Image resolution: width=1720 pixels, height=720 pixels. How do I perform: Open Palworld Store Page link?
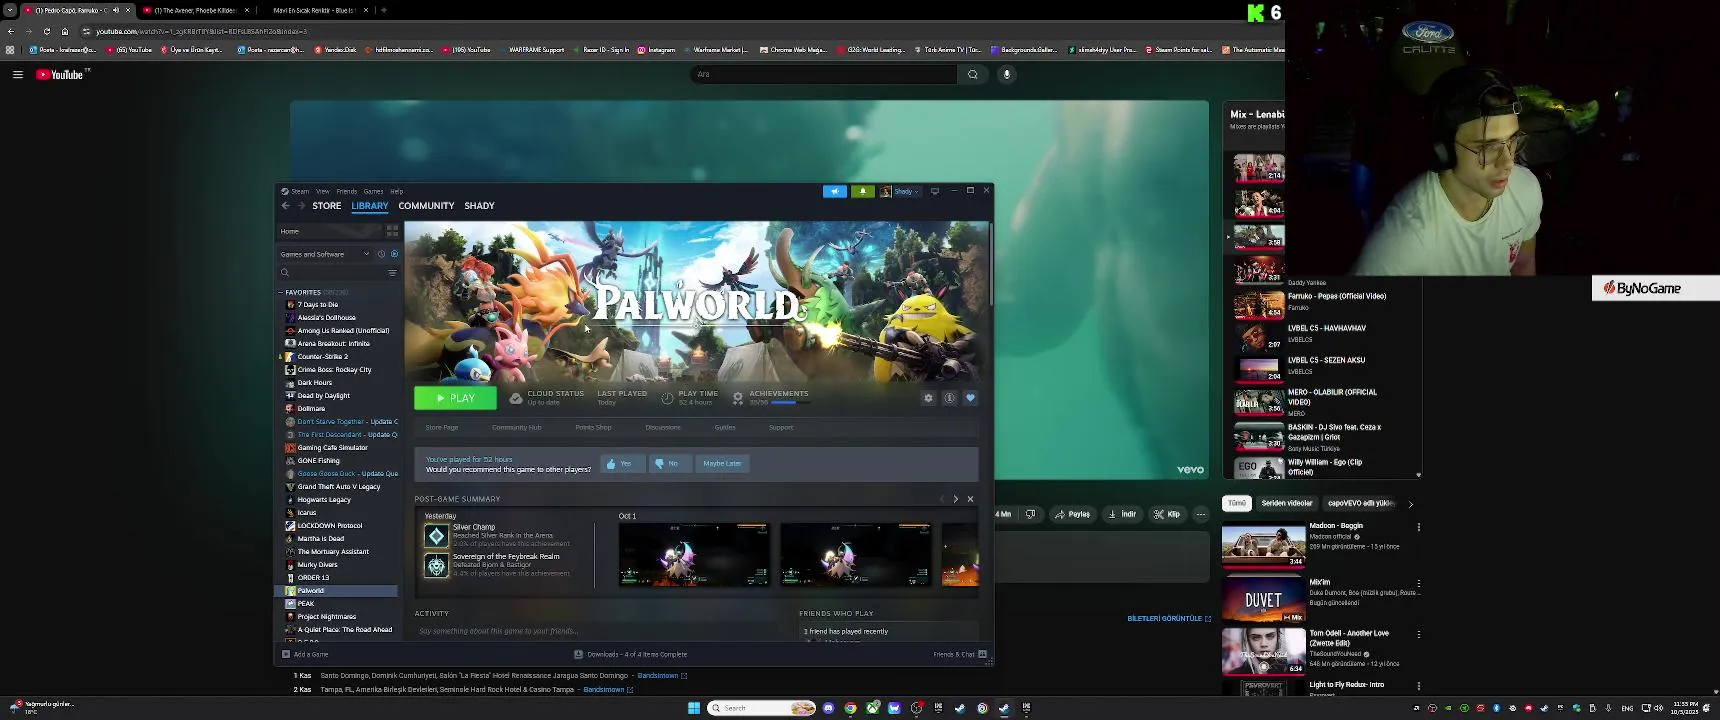tap(441, 427)
